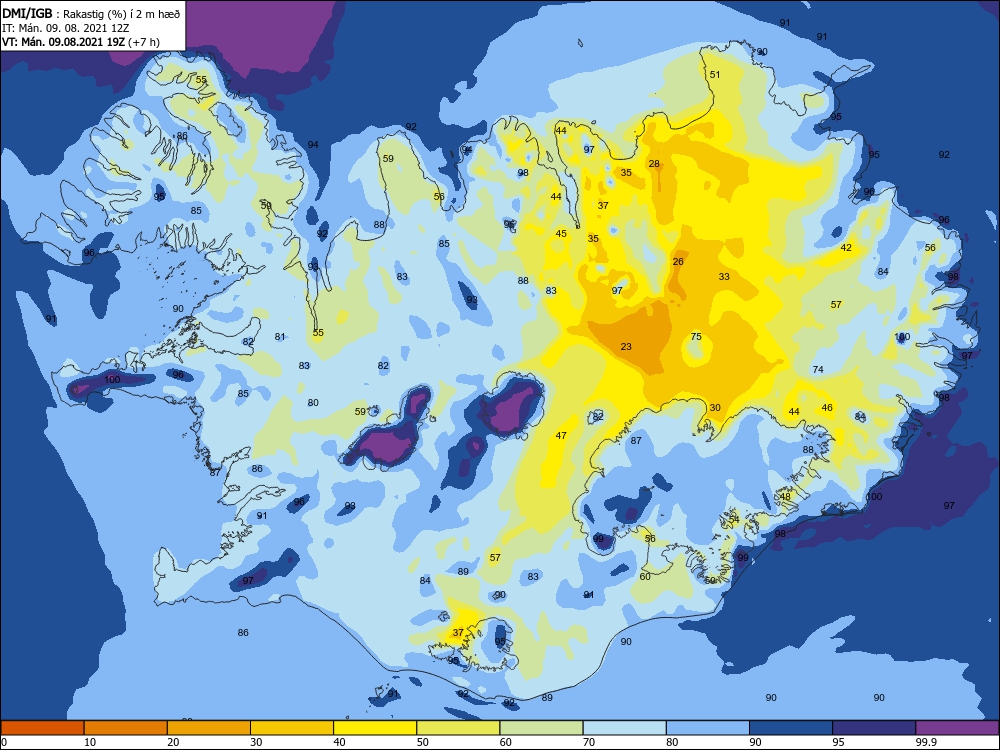Click the purple legend swatch above 99.9

click(x=957, y=728)
